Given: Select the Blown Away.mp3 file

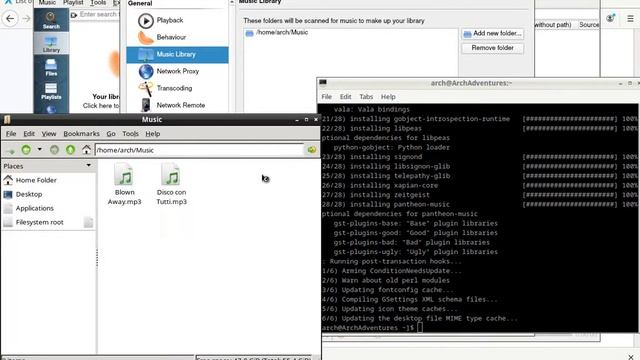Looking at the screenshot, I should click(124, 184).
